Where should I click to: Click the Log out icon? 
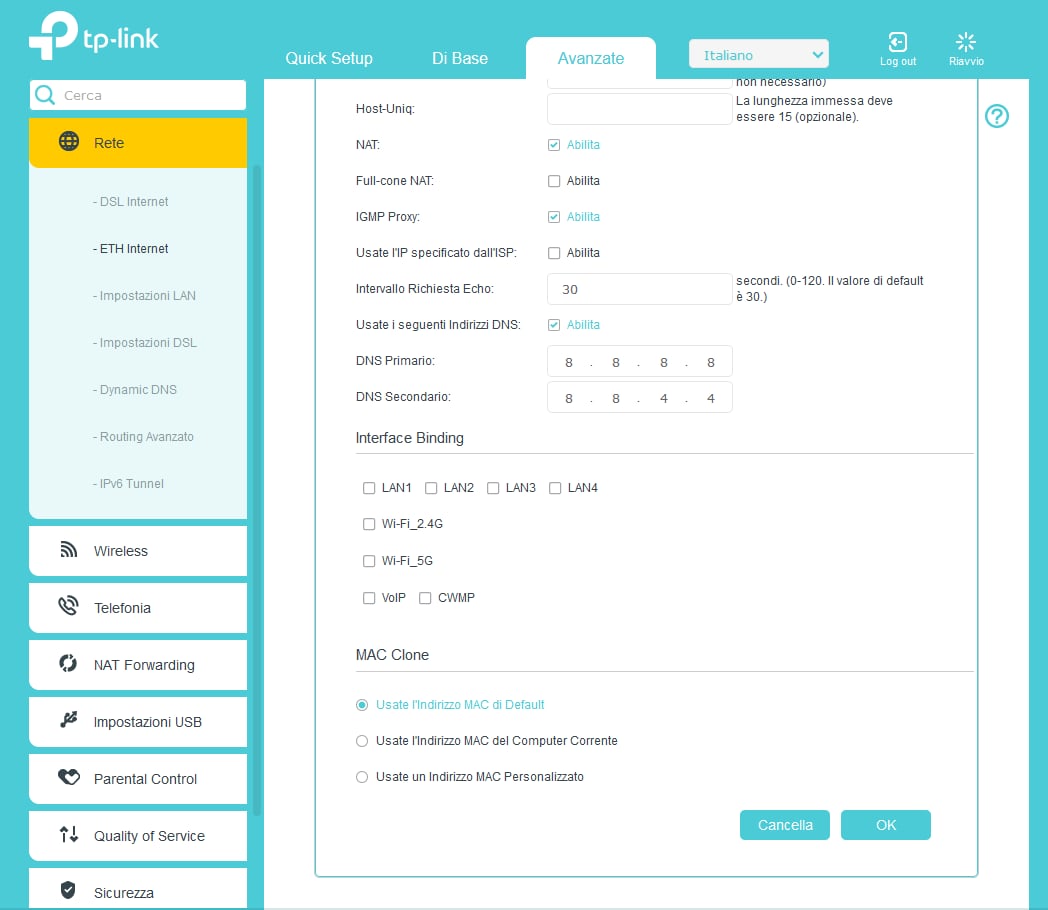point(897,42)
